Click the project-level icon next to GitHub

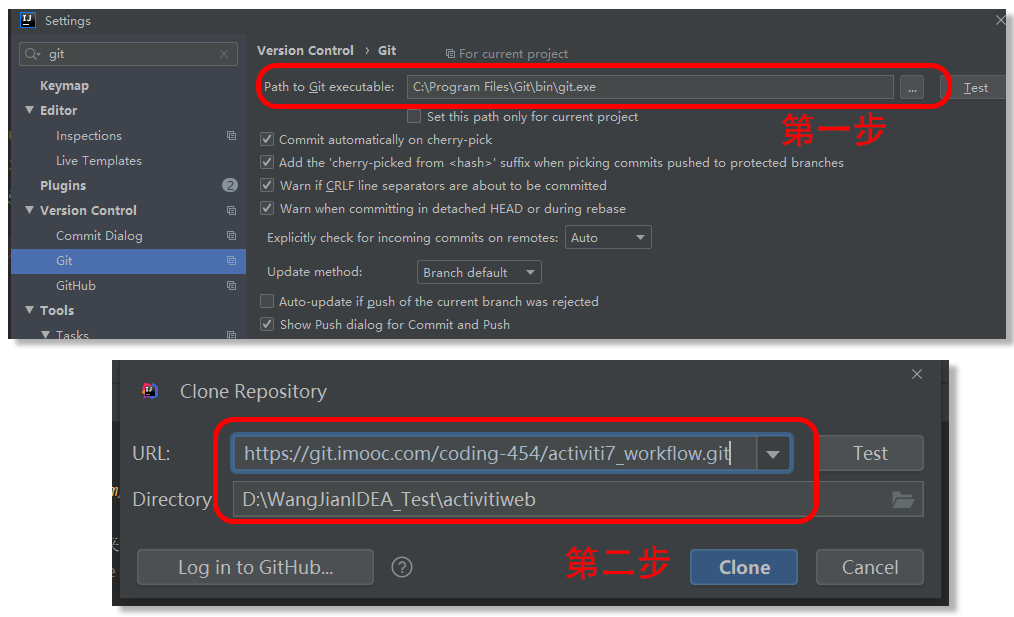point(232,285)
